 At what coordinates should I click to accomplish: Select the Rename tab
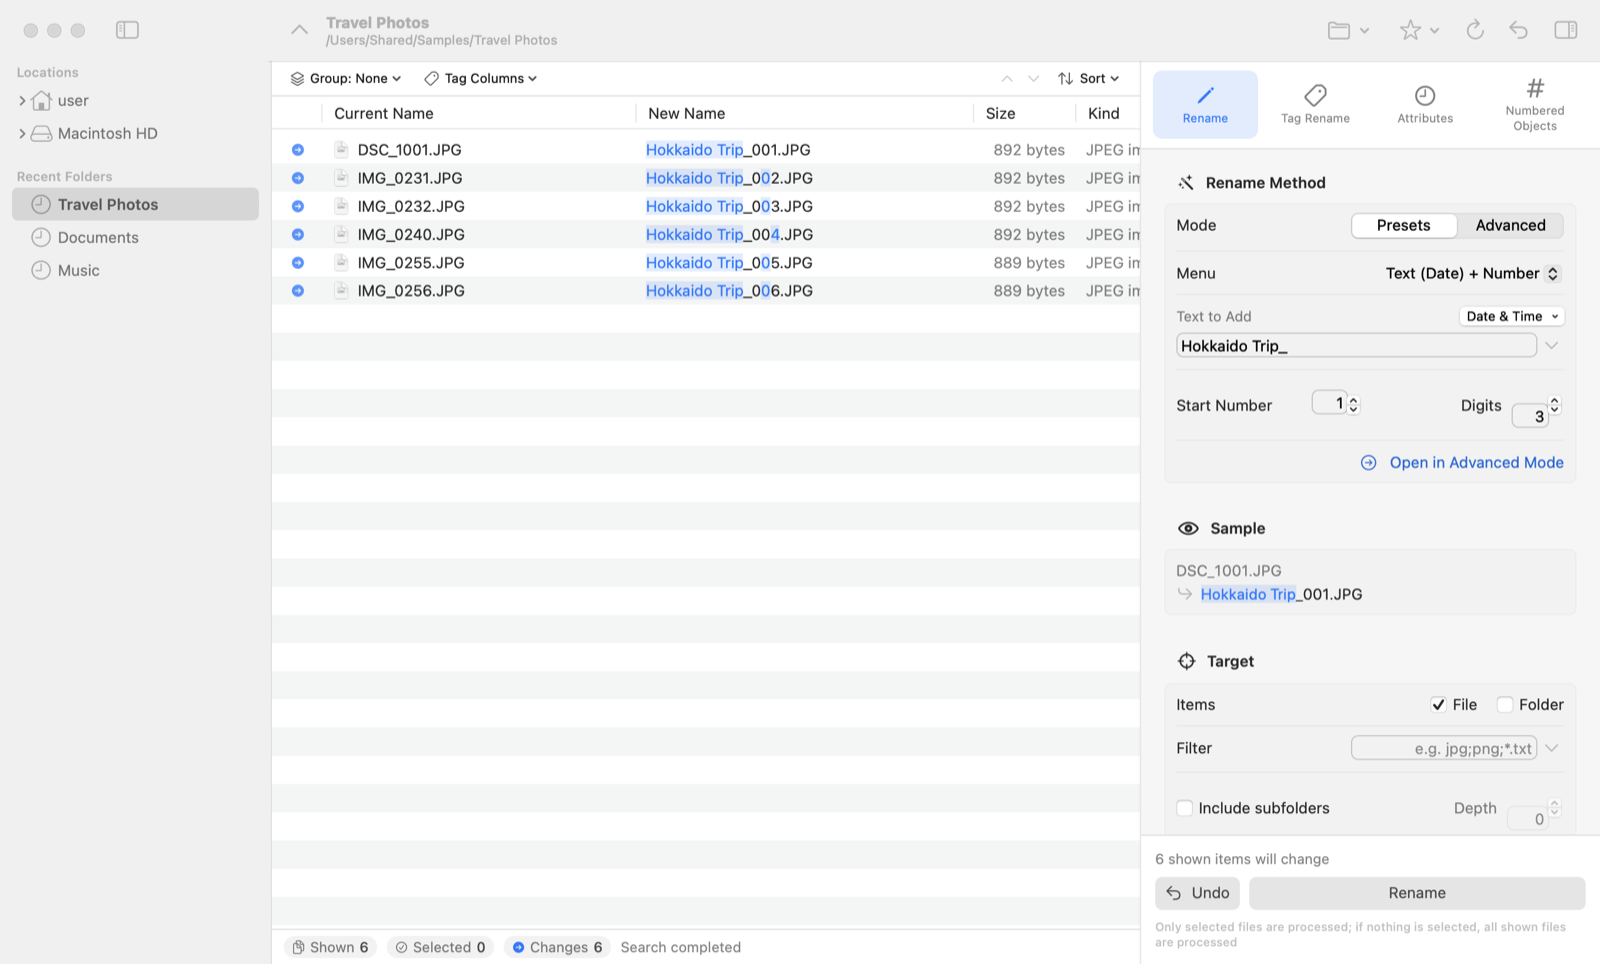pyautogui.click(x=1205, y=104)
